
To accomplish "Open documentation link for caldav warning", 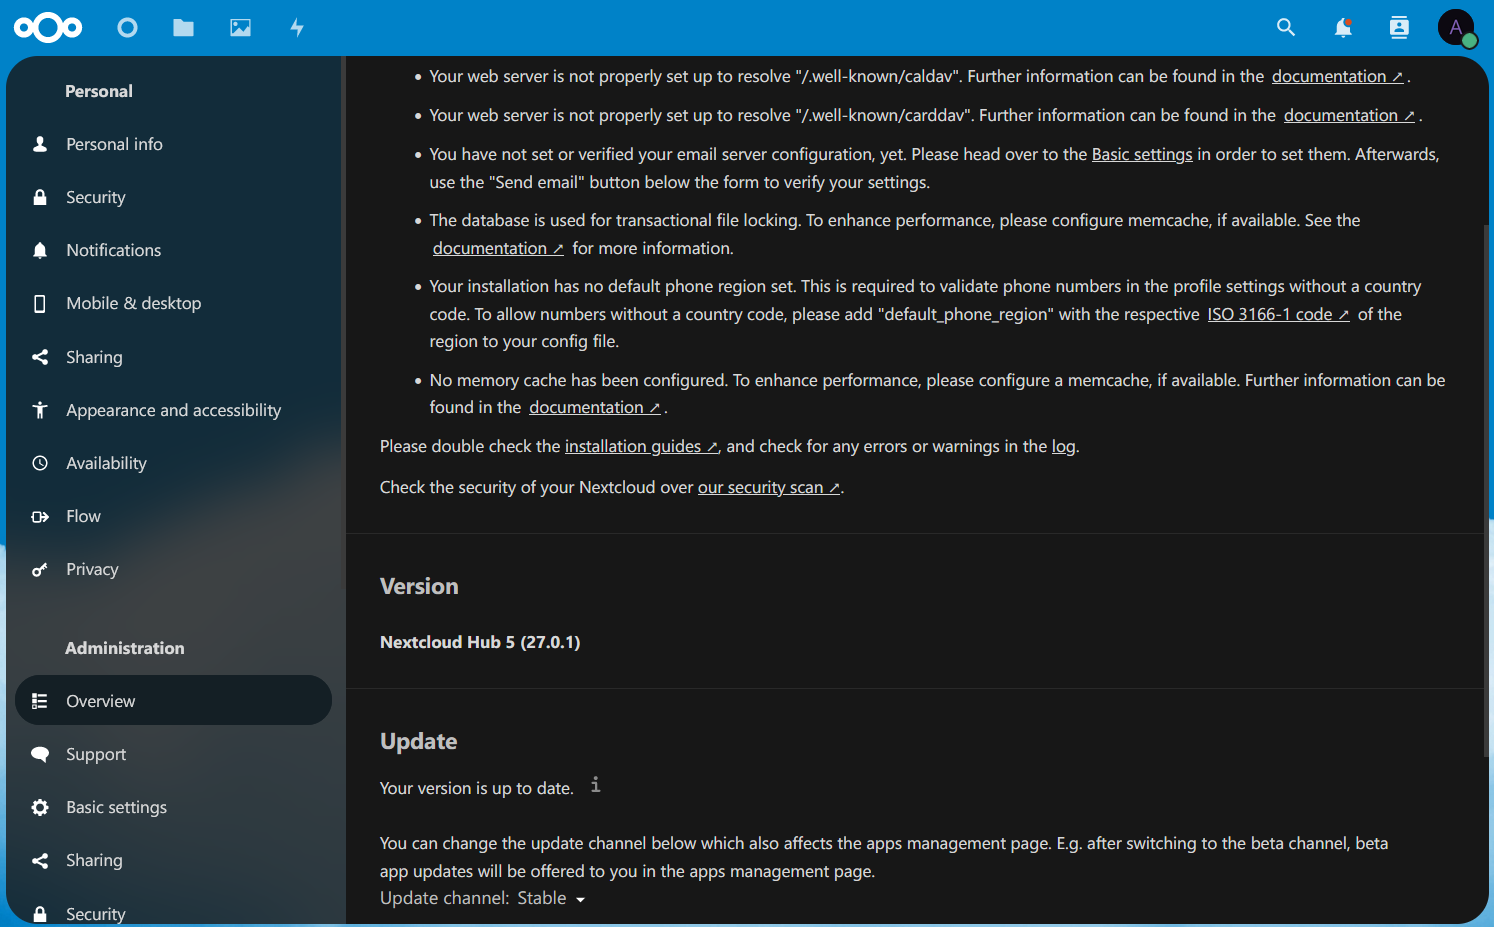I will tap(1337, 76).
